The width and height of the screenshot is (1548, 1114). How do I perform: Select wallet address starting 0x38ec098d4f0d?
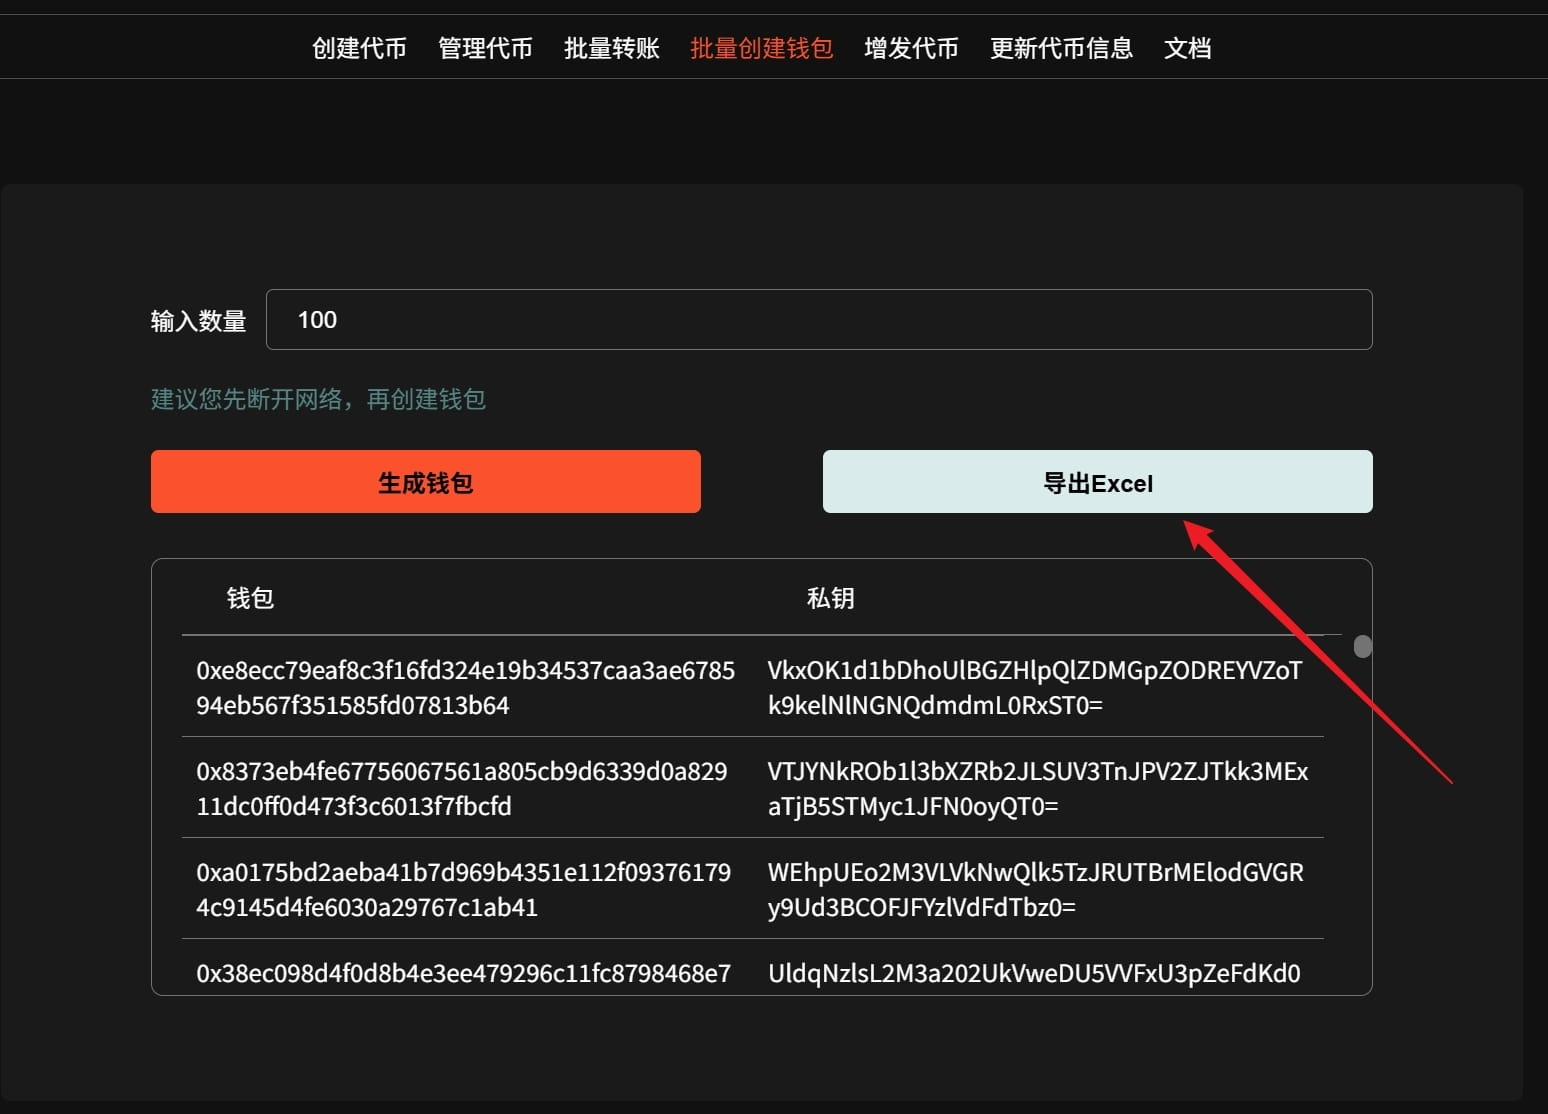[463, 973]
